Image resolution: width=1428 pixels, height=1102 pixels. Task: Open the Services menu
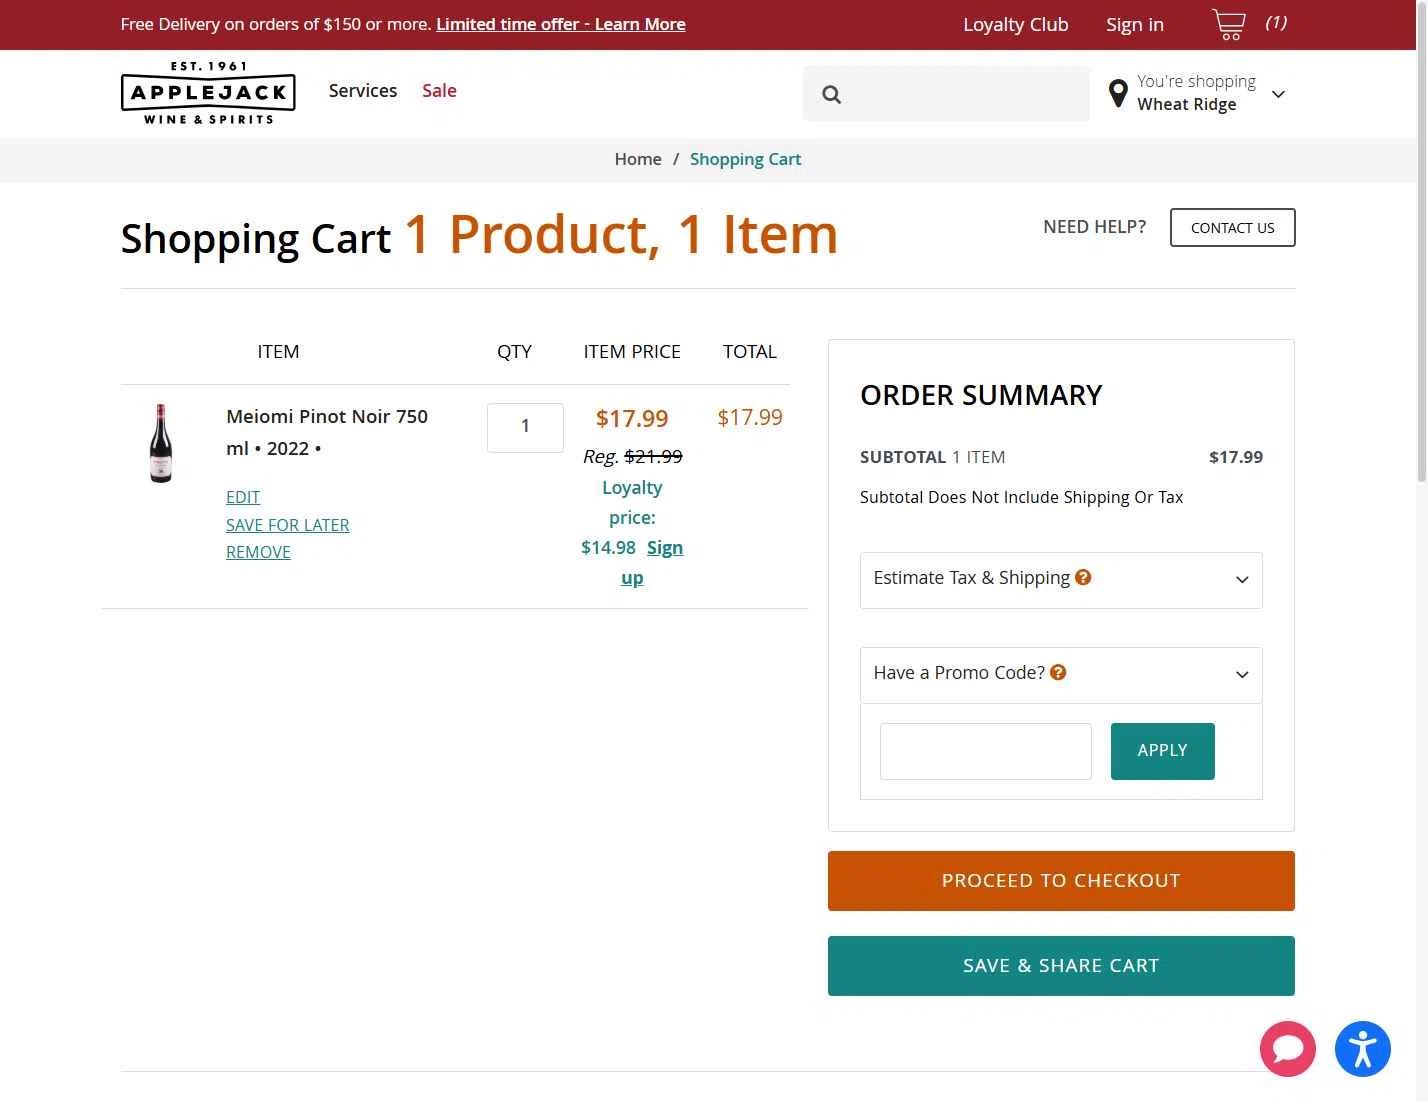[x=363, y=91]
